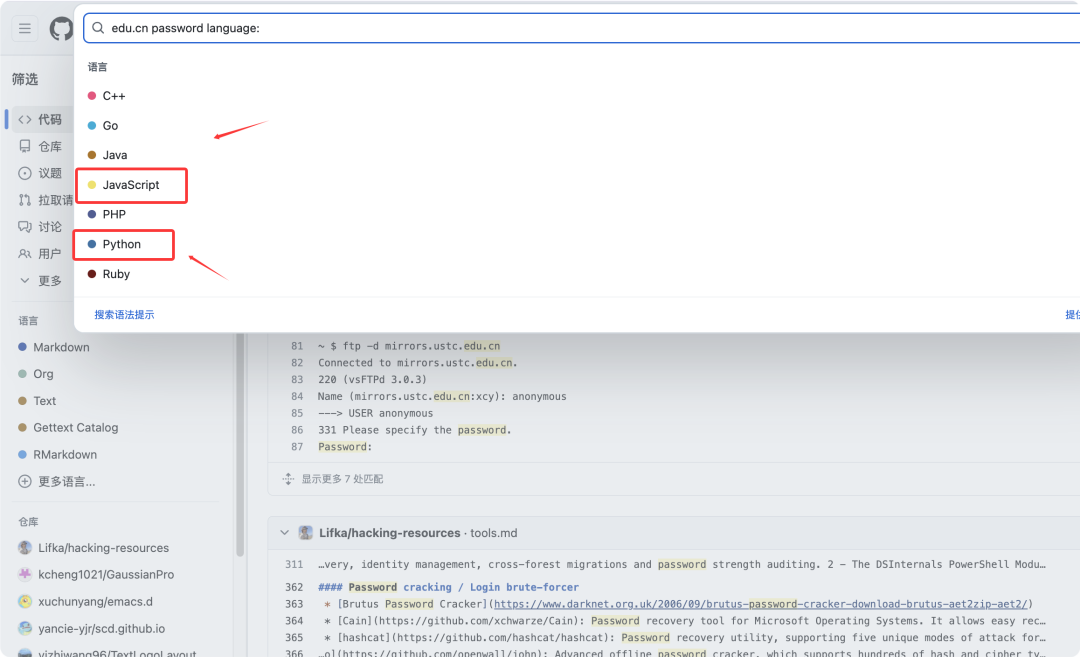Click line 362 Password cracking heading
1080x657 pixels.
click(x=448, y=587)
